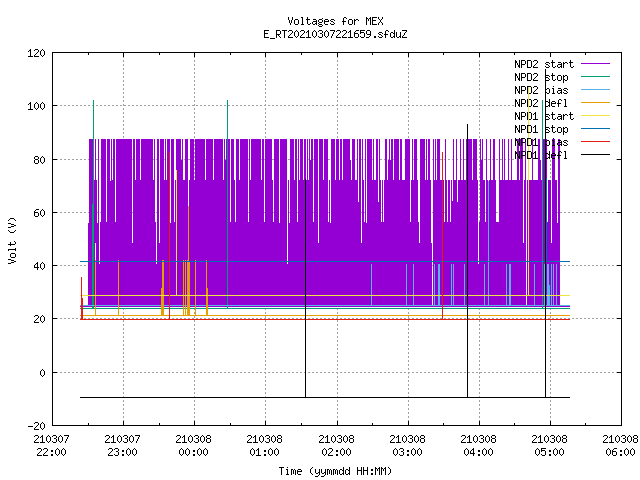
Task: Click the x-axis tick '210308 00:00'
Action: 194,446
